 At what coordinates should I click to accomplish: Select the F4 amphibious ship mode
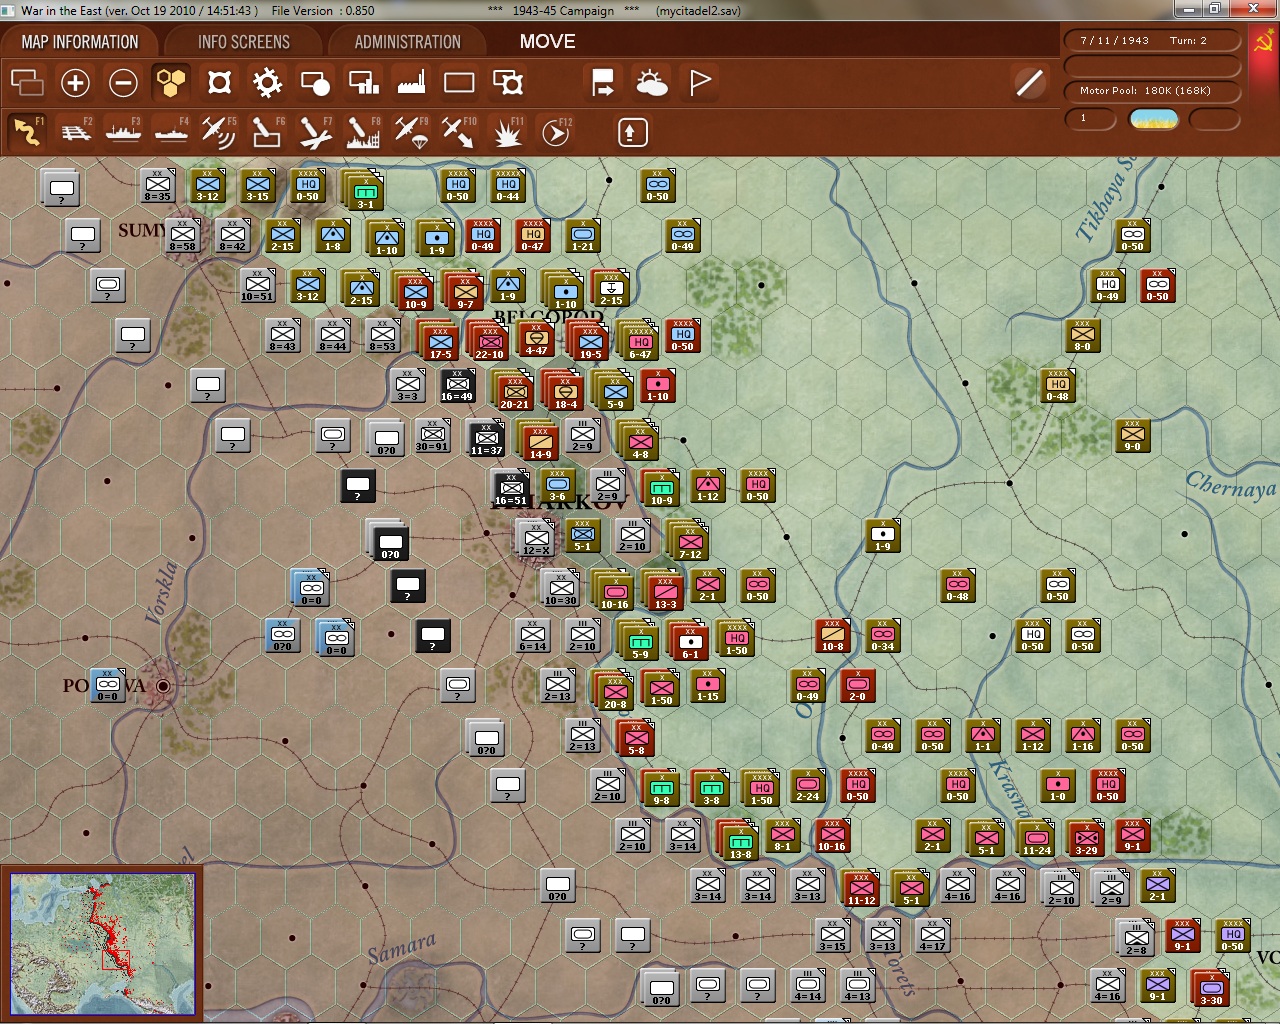pyautogui.click(x=171, y=132)
